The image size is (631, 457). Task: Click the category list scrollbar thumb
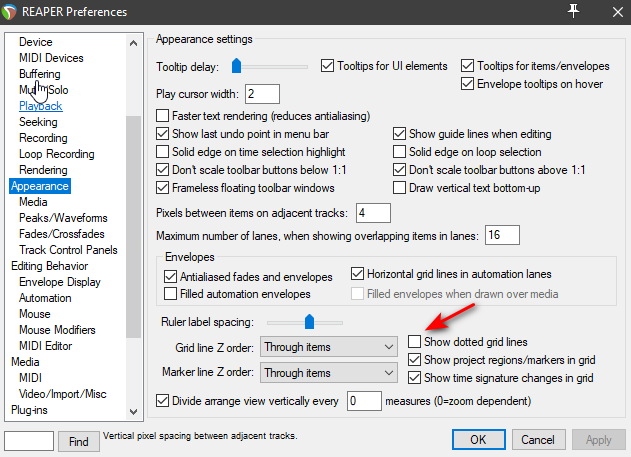pos(134,227)
